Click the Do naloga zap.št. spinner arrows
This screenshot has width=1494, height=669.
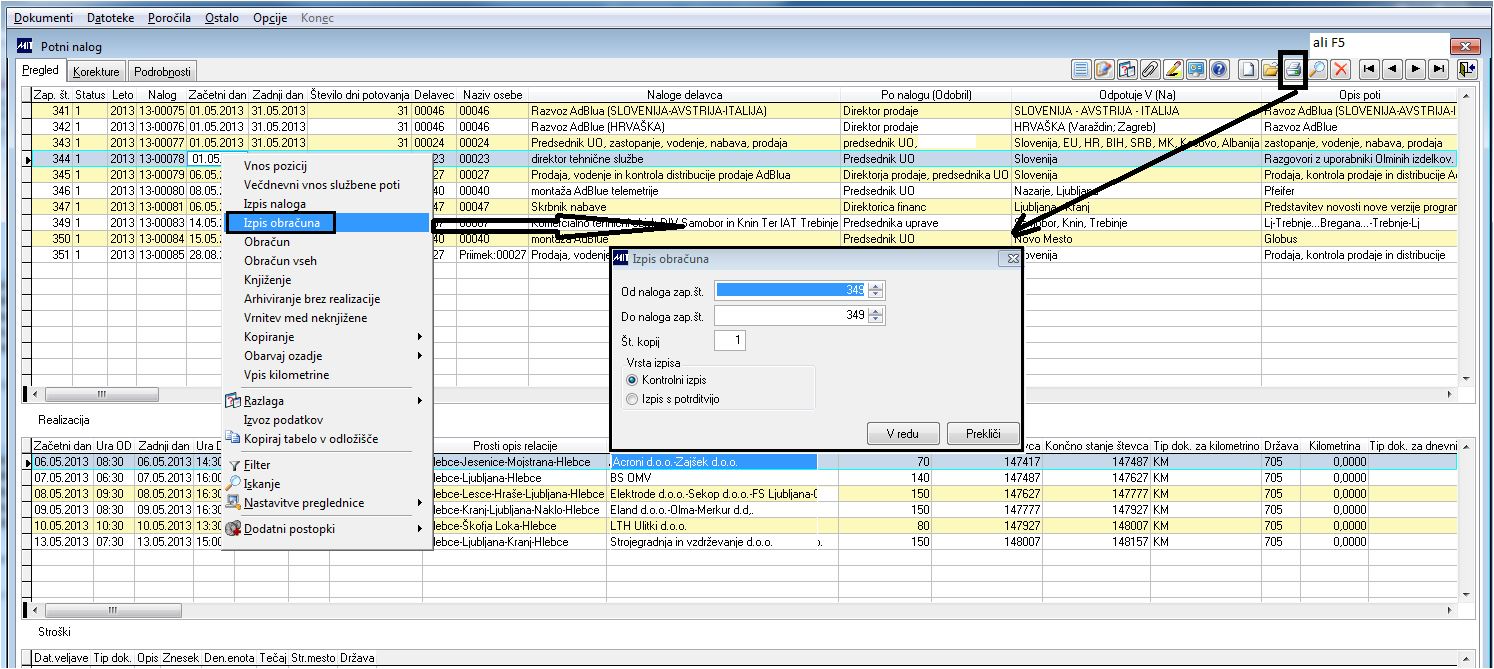876,315
